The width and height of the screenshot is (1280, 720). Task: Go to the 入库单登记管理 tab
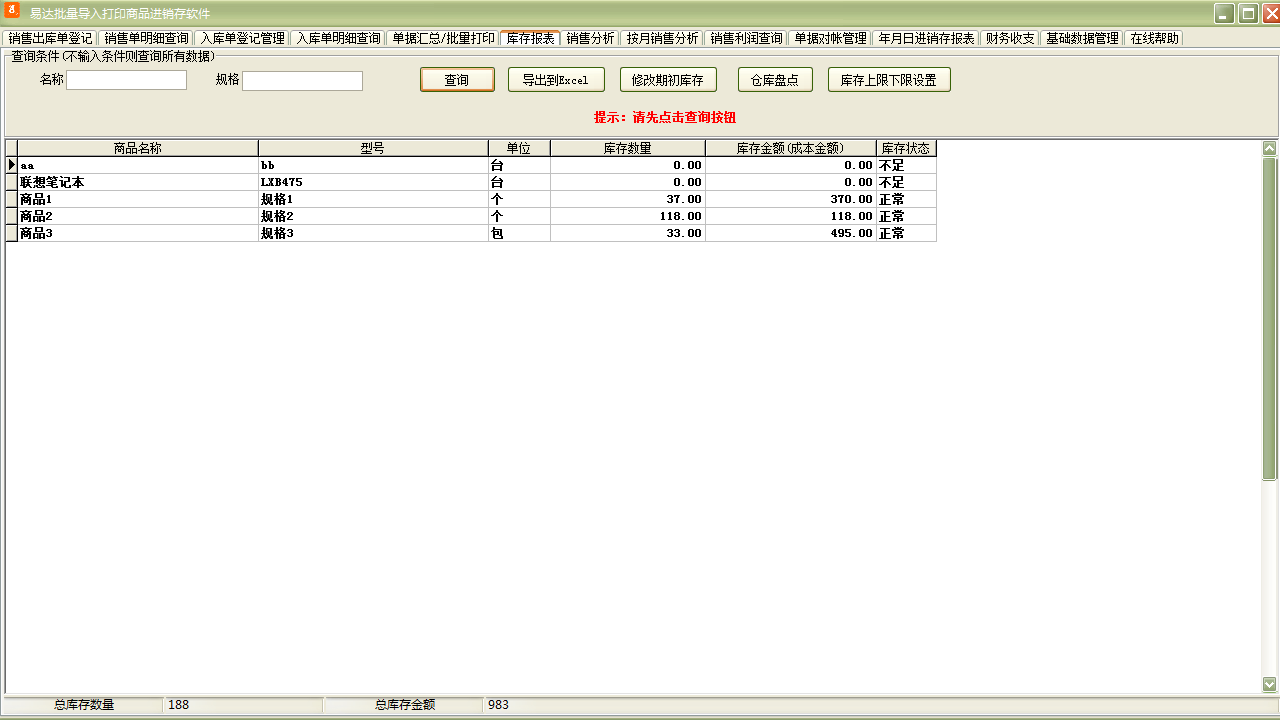242,39
